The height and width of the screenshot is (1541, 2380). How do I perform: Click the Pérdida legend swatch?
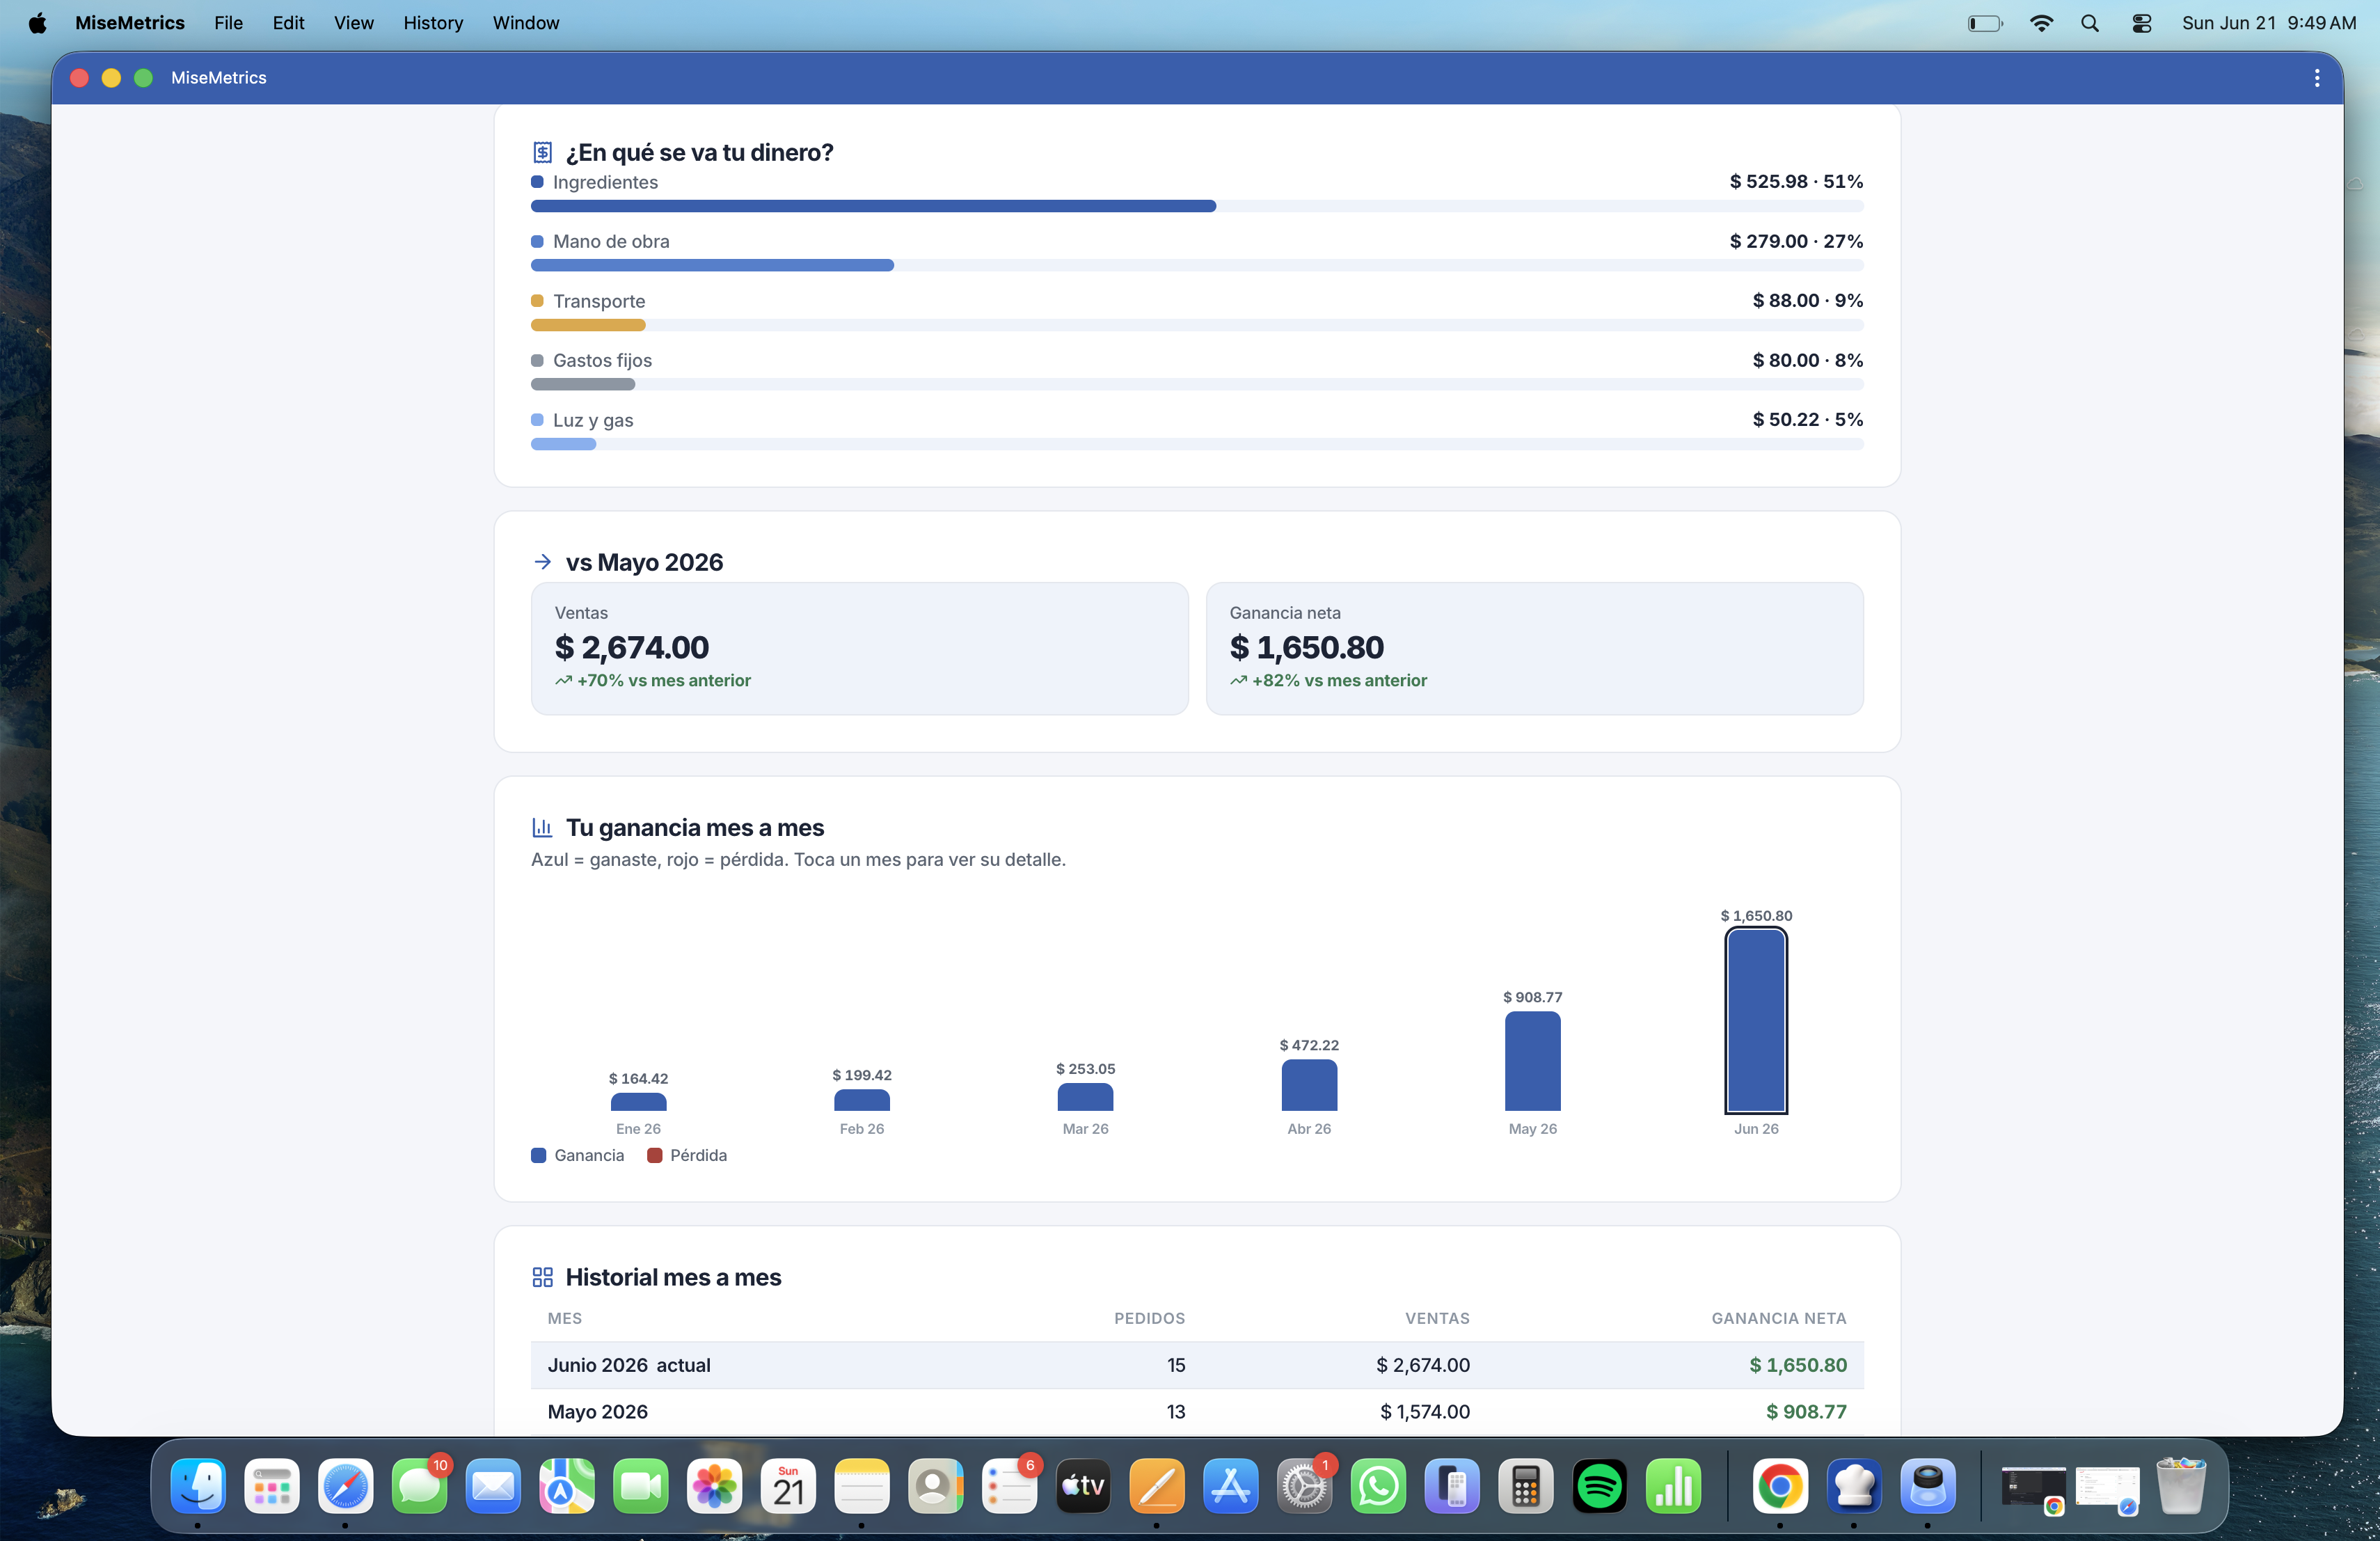[x=654, y=1155]
